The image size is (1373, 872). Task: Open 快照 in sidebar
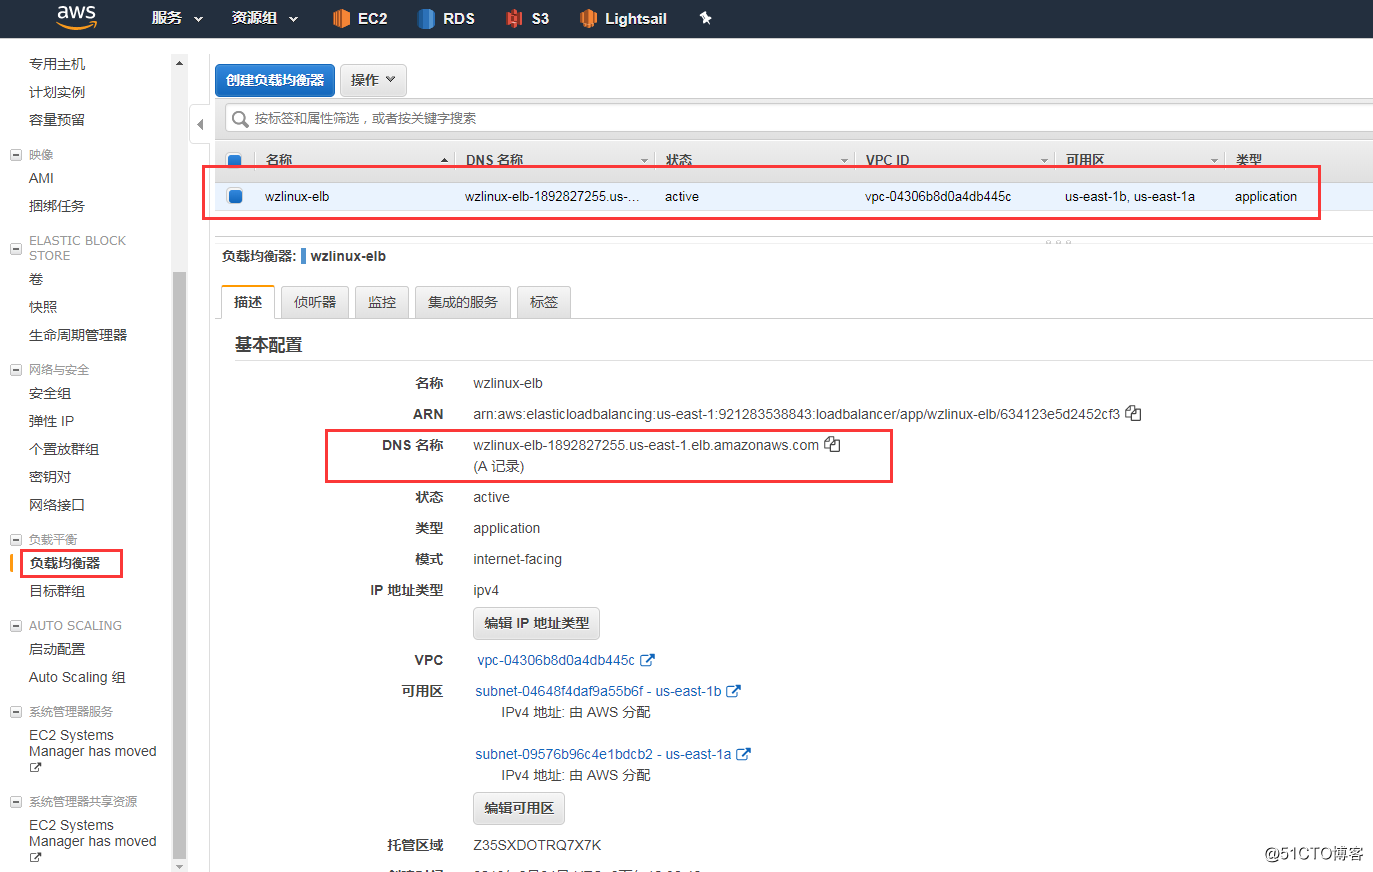[43, 307]
